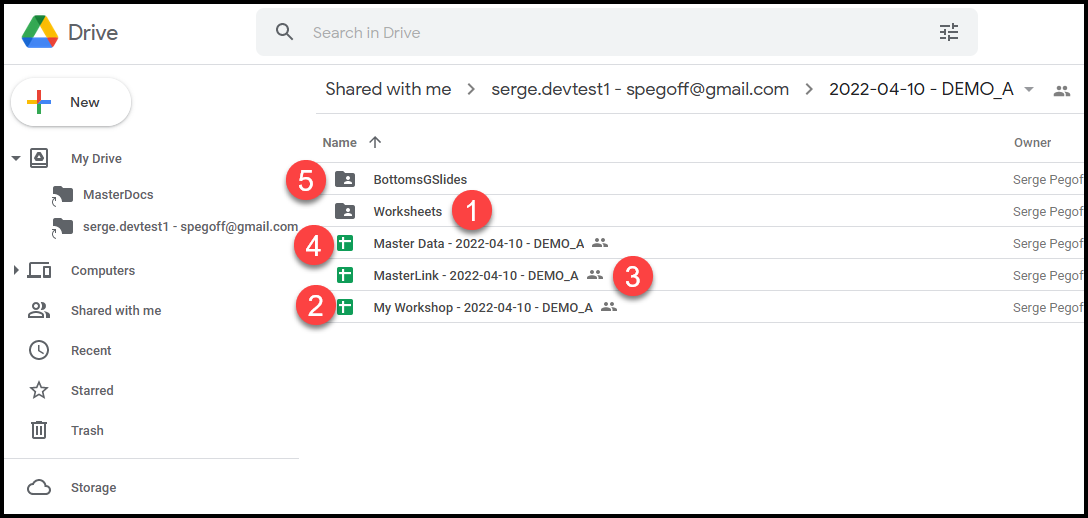1088x518 pixels.
Task: Open the 2022-04-10 - DEMO_A folder dropdown
Action: (x=1029, y=90)
